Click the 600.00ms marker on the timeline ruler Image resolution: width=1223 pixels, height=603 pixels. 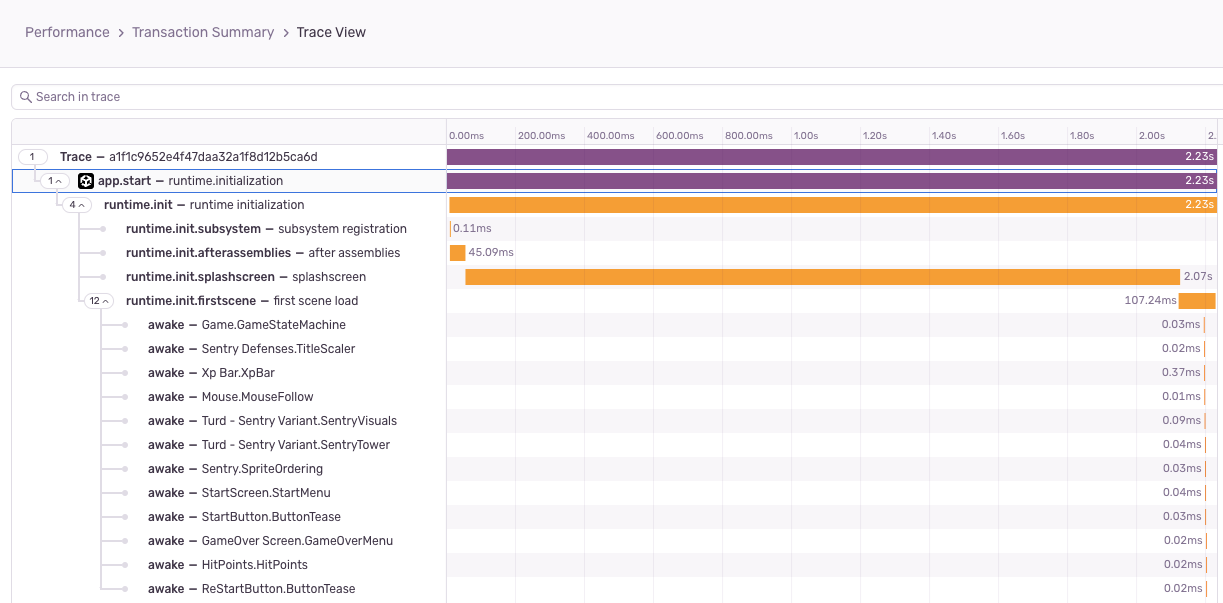click(680, 135)
